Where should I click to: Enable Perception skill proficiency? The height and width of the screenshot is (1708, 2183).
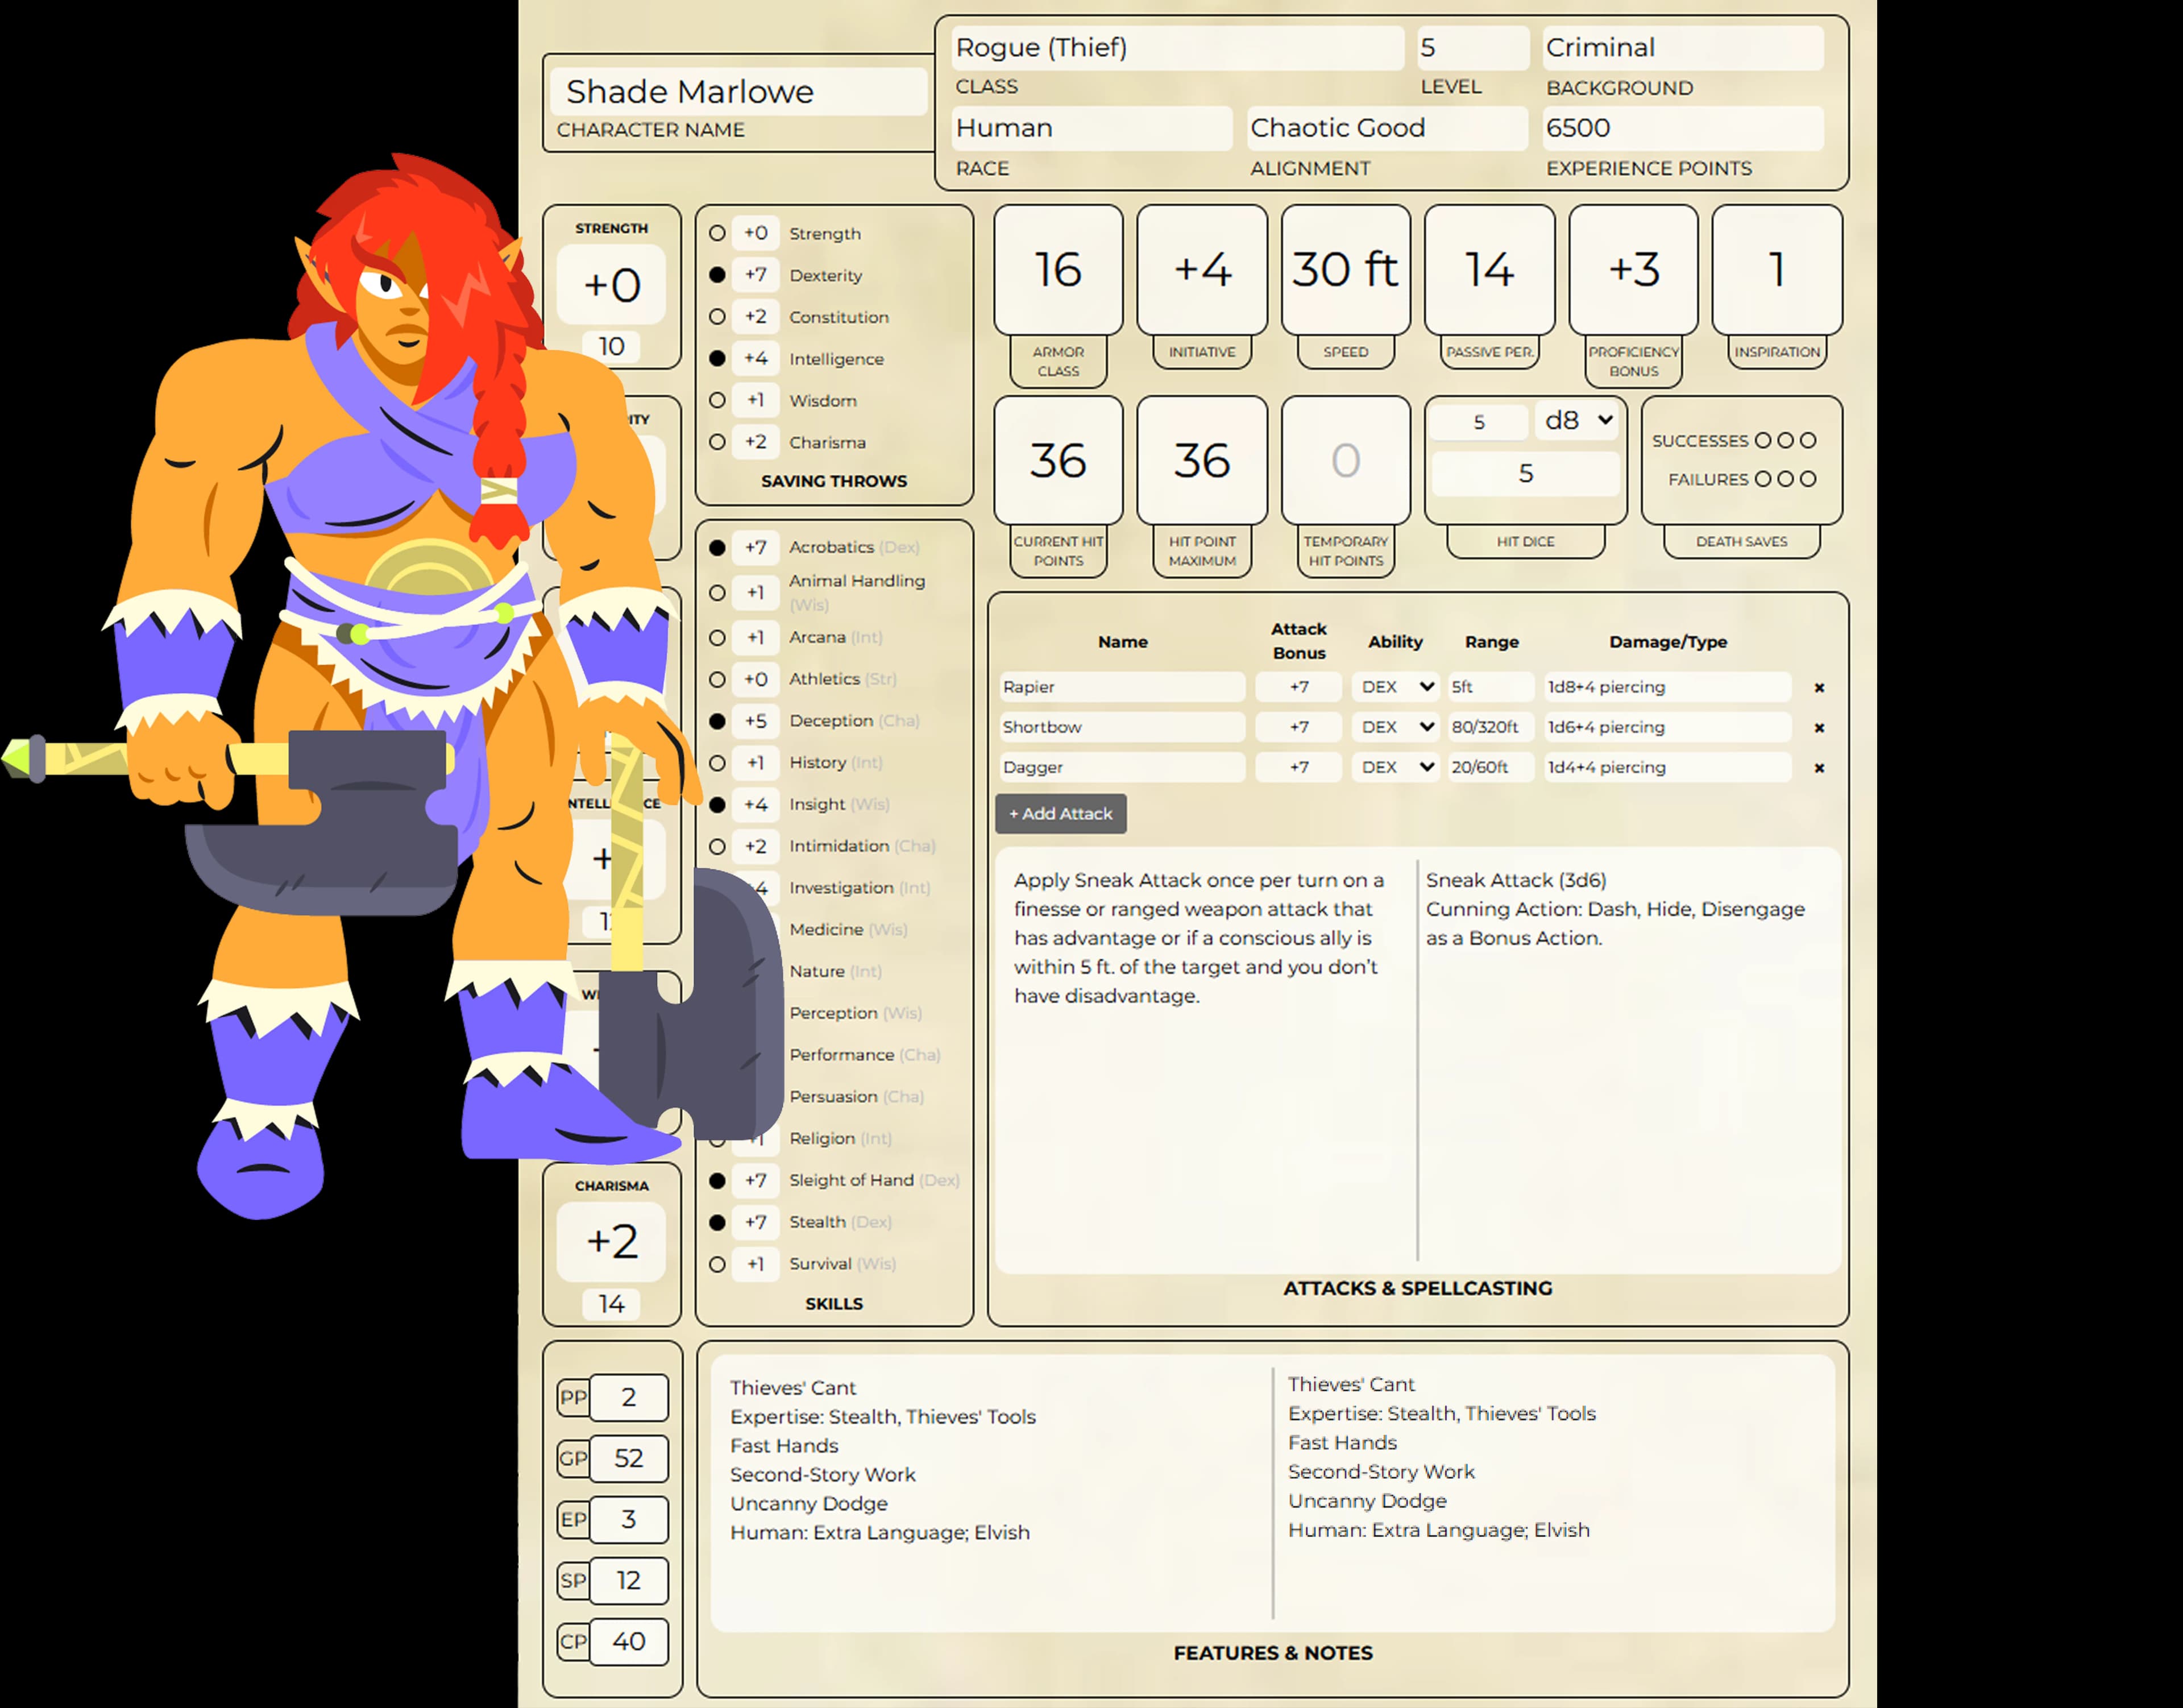(717, 1013)
